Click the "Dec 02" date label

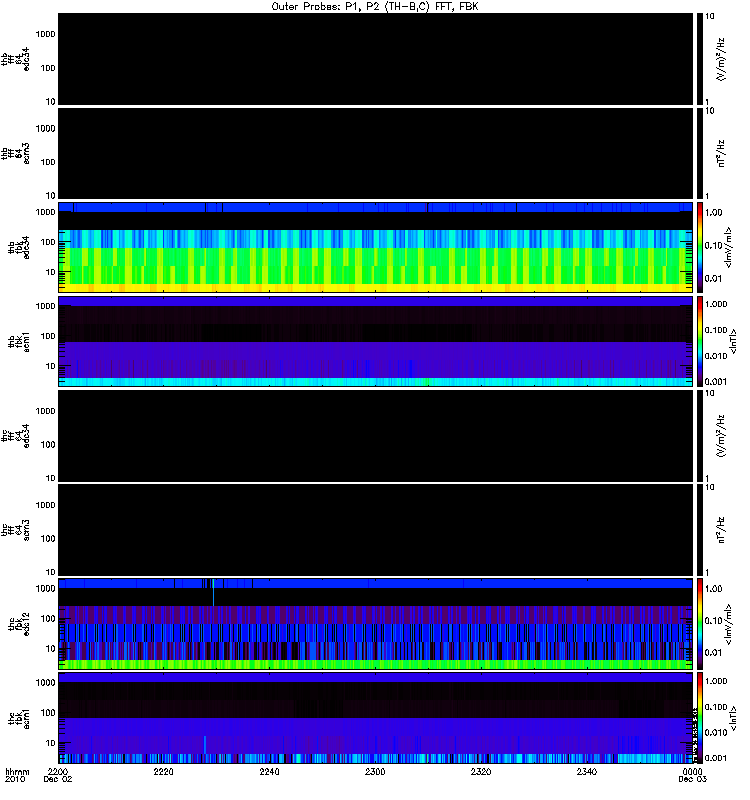(58, 779)
